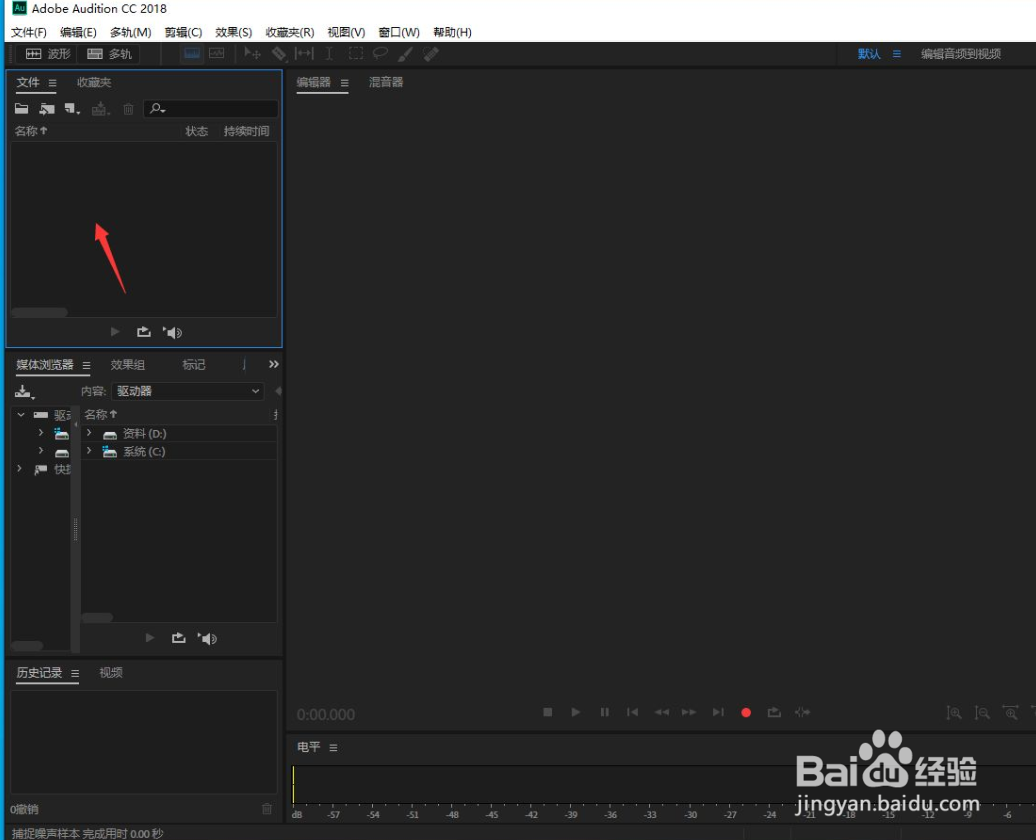1036x840 pixels.
Task: Sort files by 状态 column
Action: [197, 131]
